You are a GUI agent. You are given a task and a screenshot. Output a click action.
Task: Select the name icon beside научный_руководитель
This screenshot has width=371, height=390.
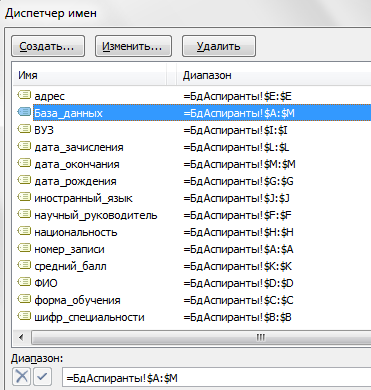(x=24, y=215)
